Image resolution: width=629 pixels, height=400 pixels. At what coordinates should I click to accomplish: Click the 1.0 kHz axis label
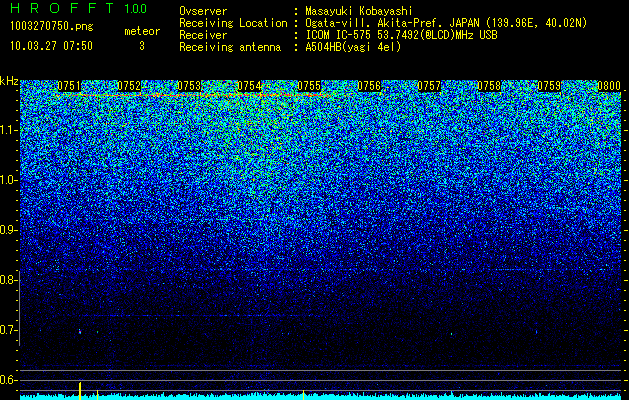coord(7,180)
